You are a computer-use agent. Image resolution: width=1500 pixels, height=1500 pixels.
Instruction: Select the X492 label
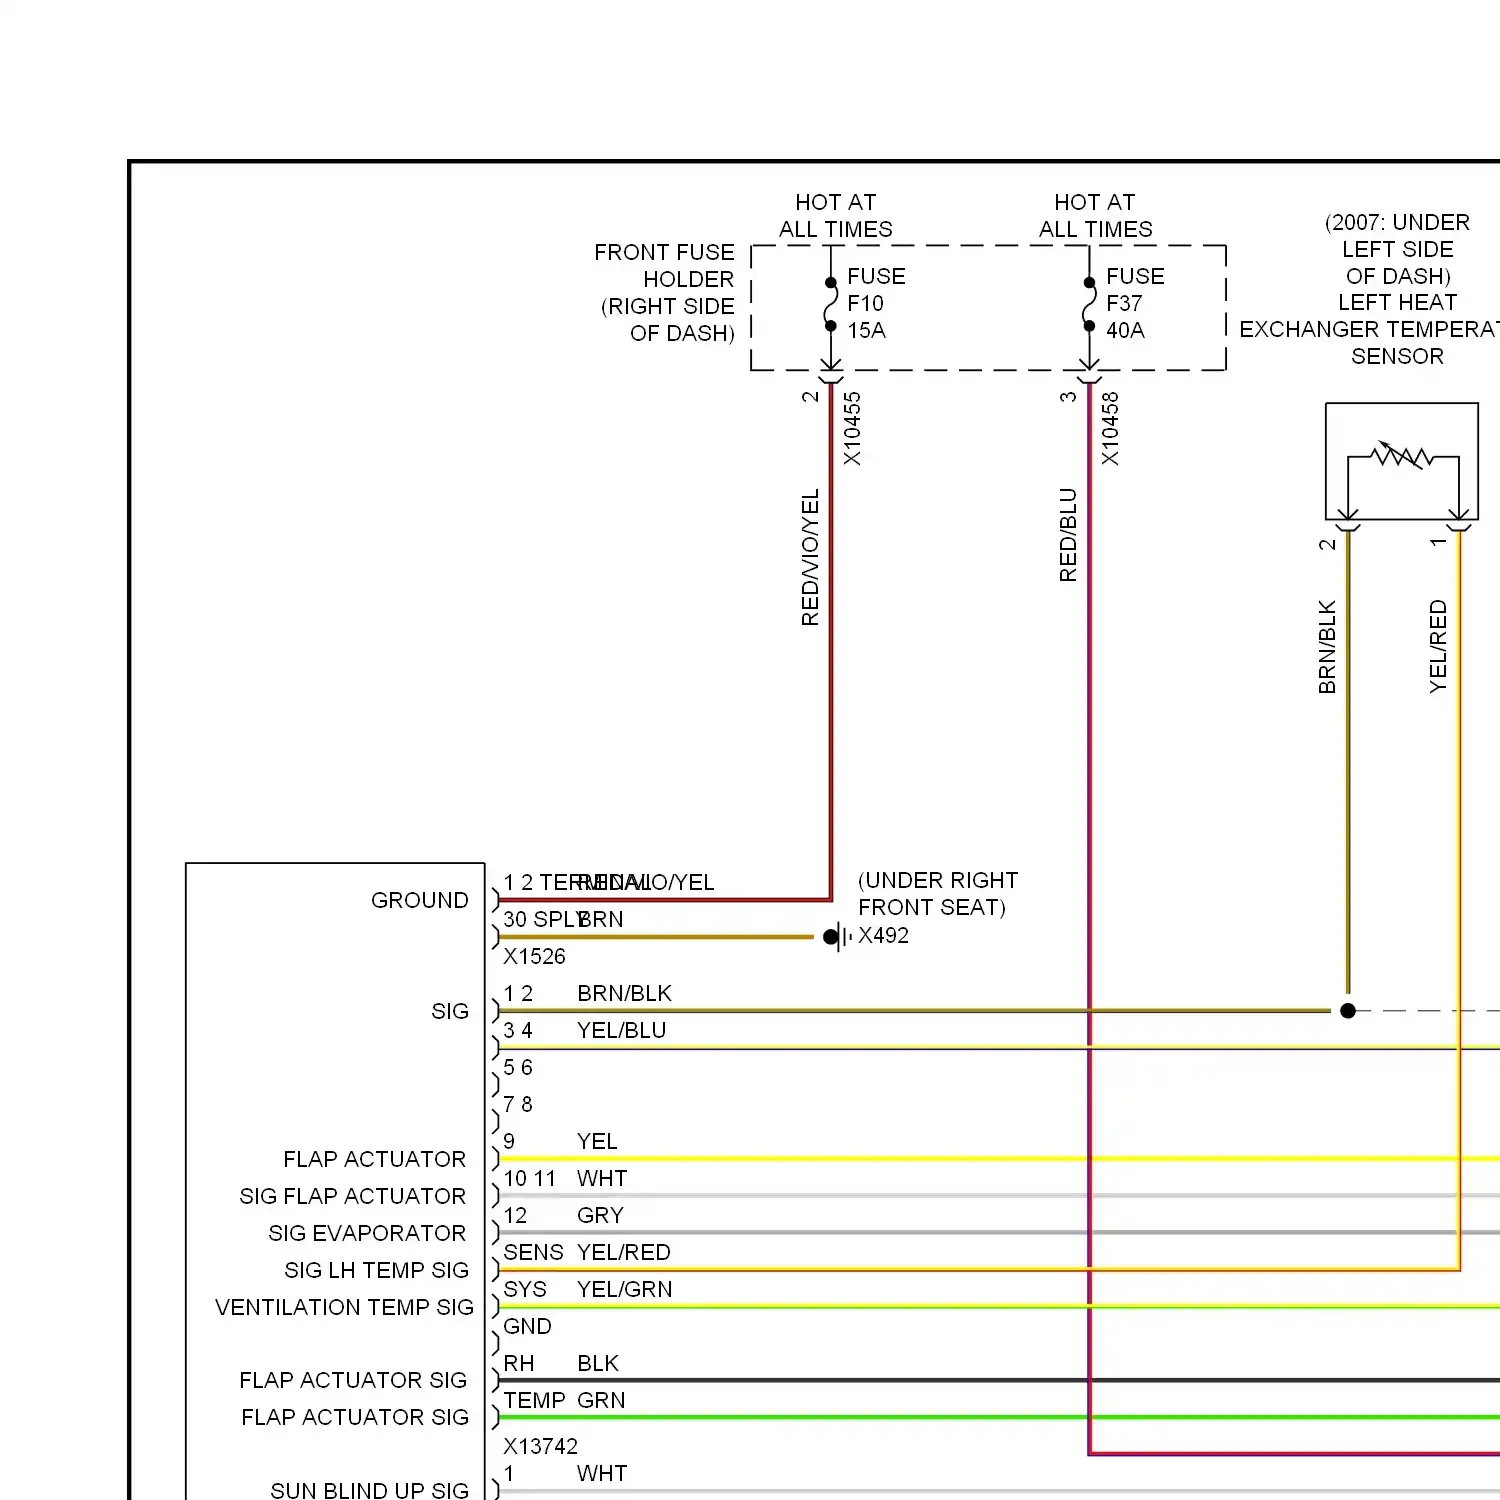point(883,936)
